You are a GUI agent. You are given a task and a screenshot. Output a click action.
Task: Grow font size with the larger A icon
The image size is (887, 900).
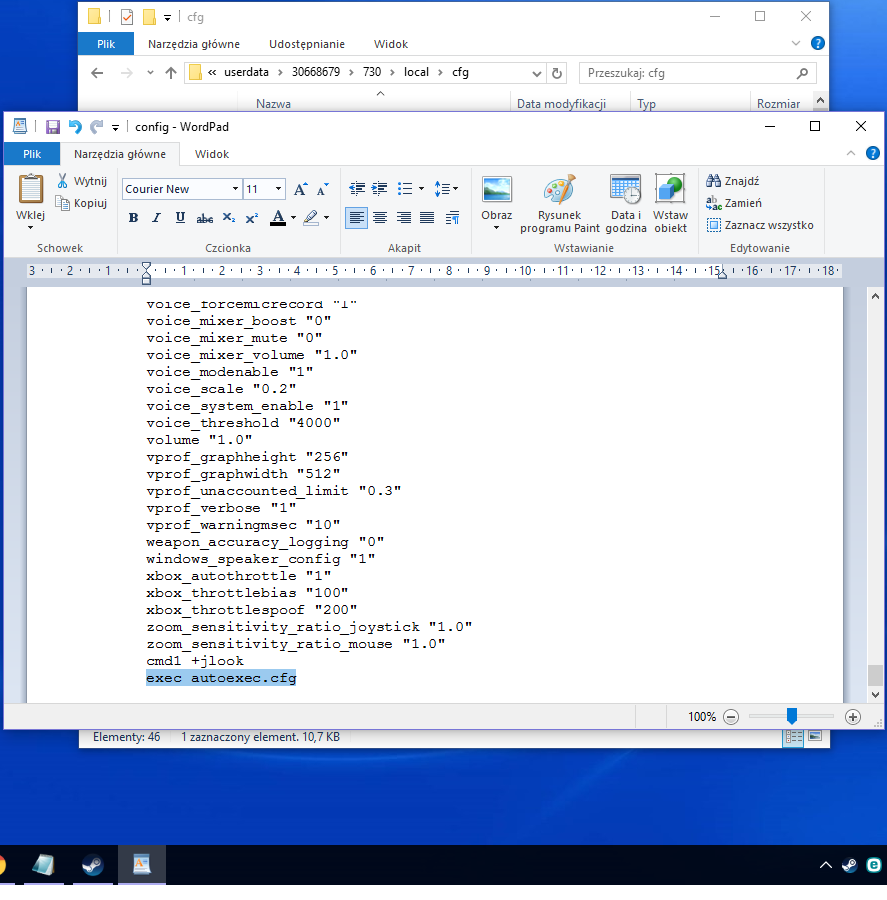pos(300,189)
